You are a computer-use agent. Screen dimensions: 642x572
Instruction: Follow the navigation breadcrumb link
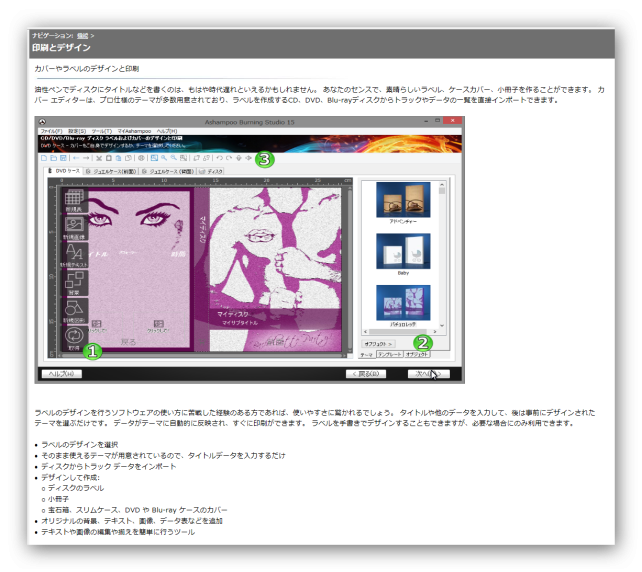tap(82, 36)
